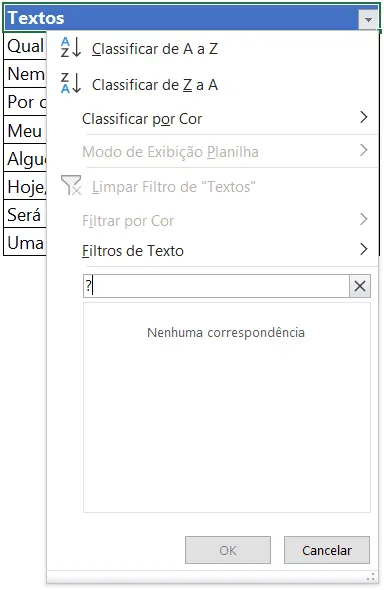Open the Textos column filter dropdown arrow

click(x=368, y=19)
